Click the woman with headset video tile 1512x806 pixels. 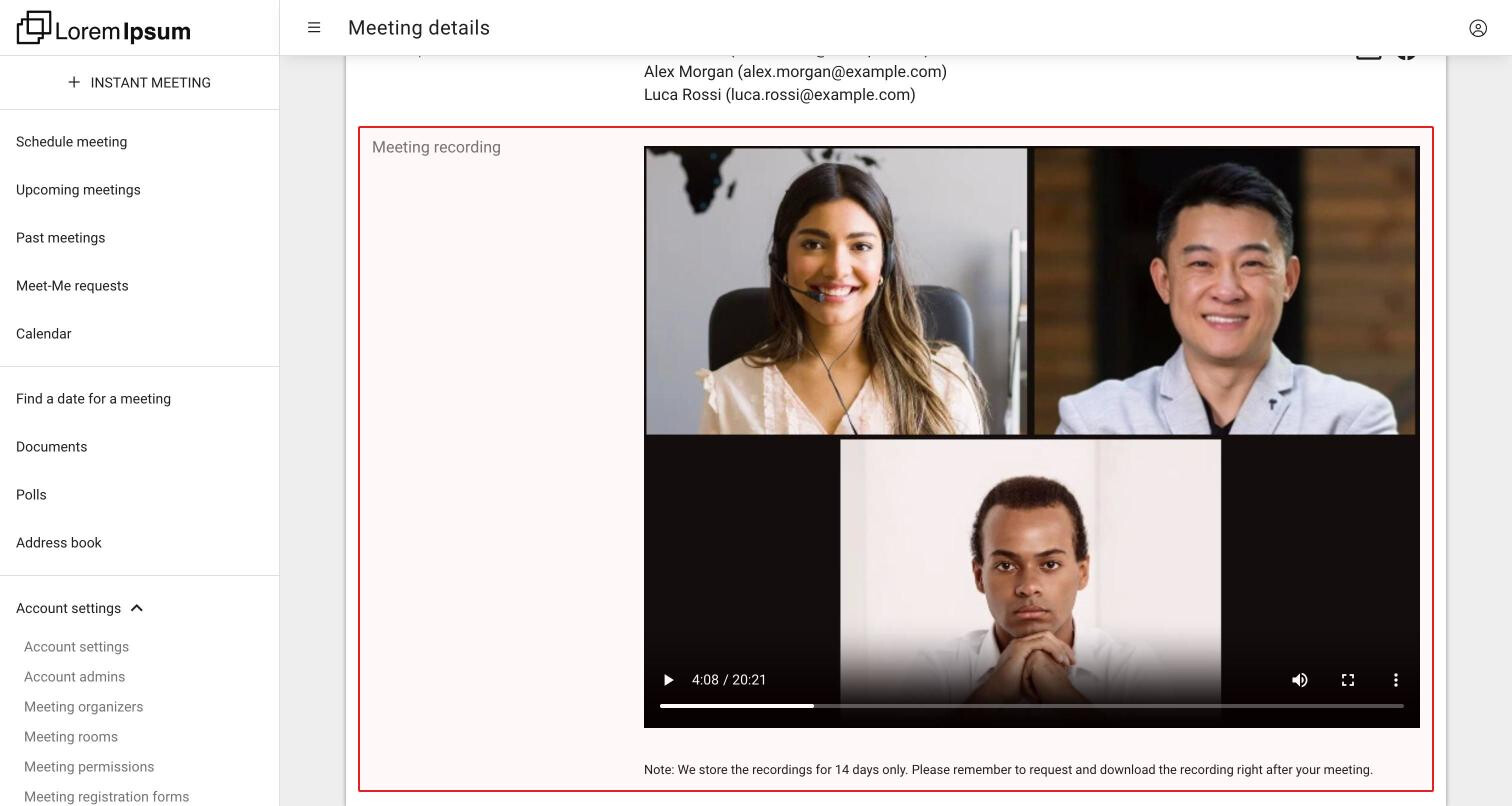coord(836,291)
